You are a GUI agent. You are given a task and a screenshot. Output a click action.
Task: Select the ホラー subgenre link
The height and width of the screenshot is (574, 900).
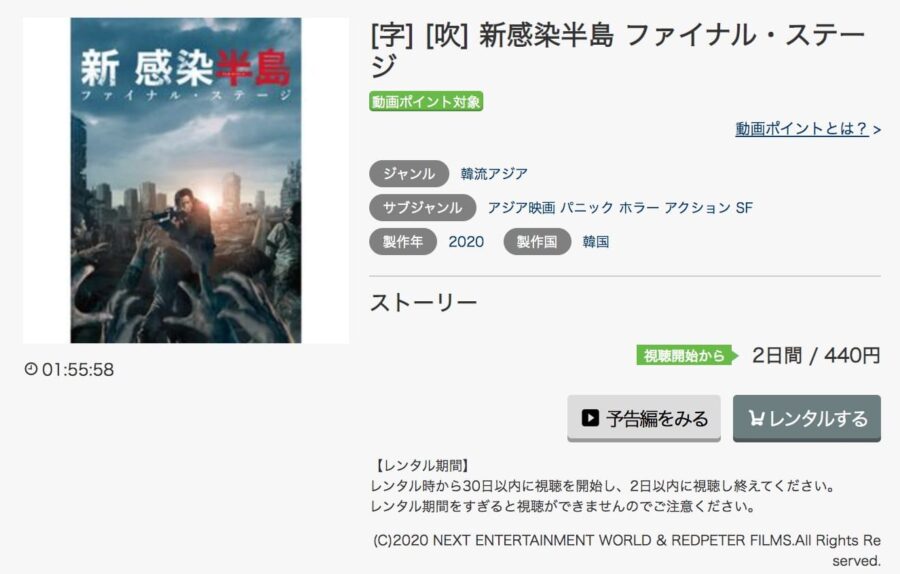[638, 207]
